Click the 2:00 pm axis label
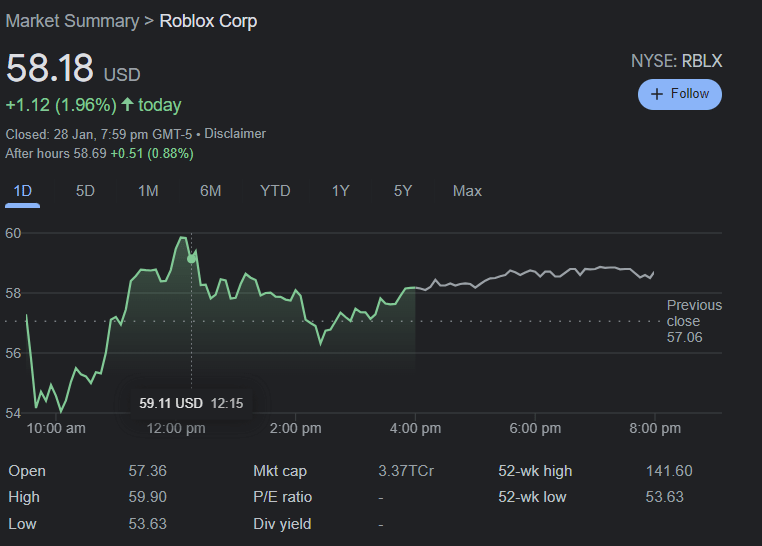 click(295, 428)
